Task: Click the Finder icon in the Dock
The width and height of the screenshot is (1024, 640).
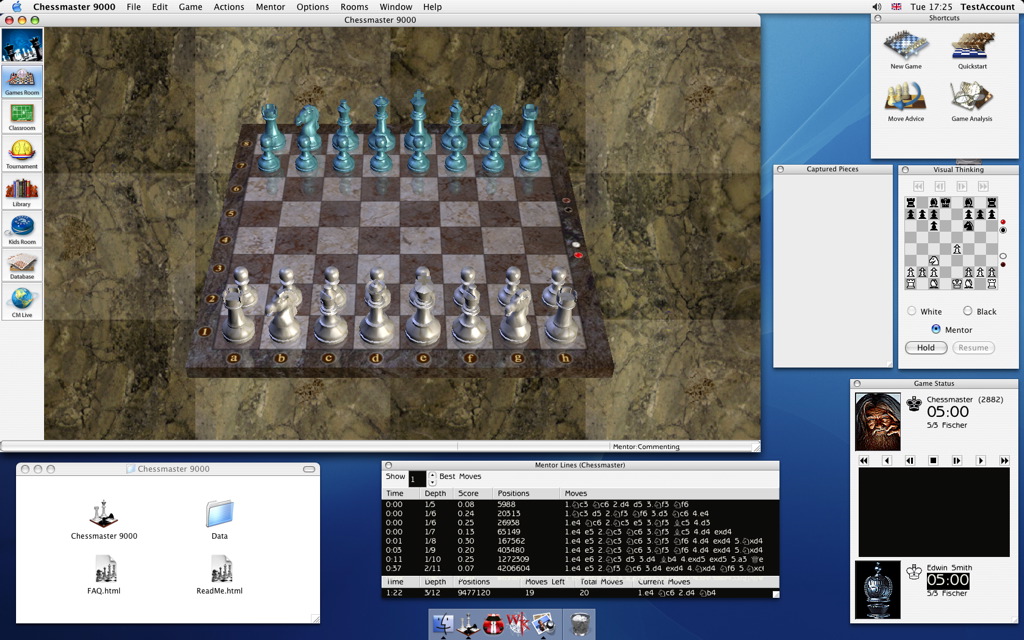Action: [x=443, y=624]
